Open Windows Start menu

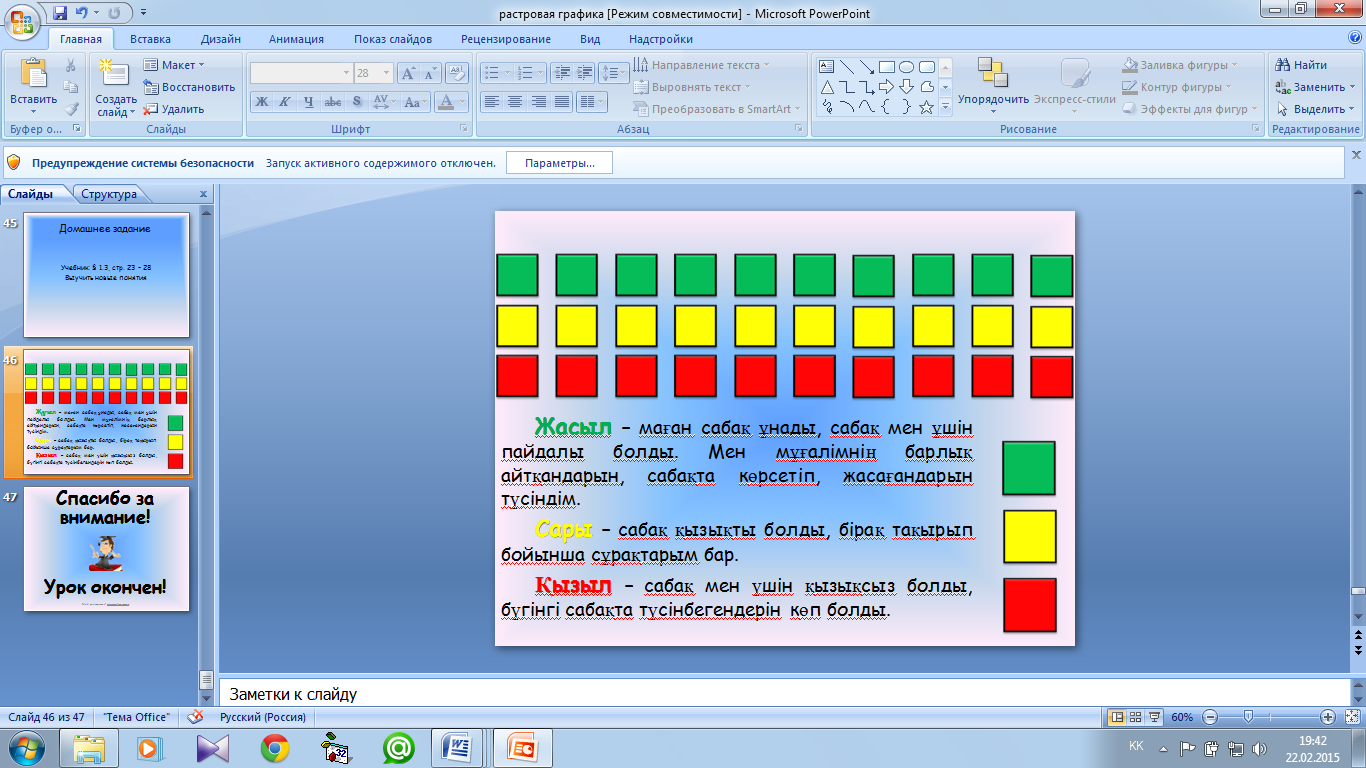pyautogui.click(x=25, y=748)
